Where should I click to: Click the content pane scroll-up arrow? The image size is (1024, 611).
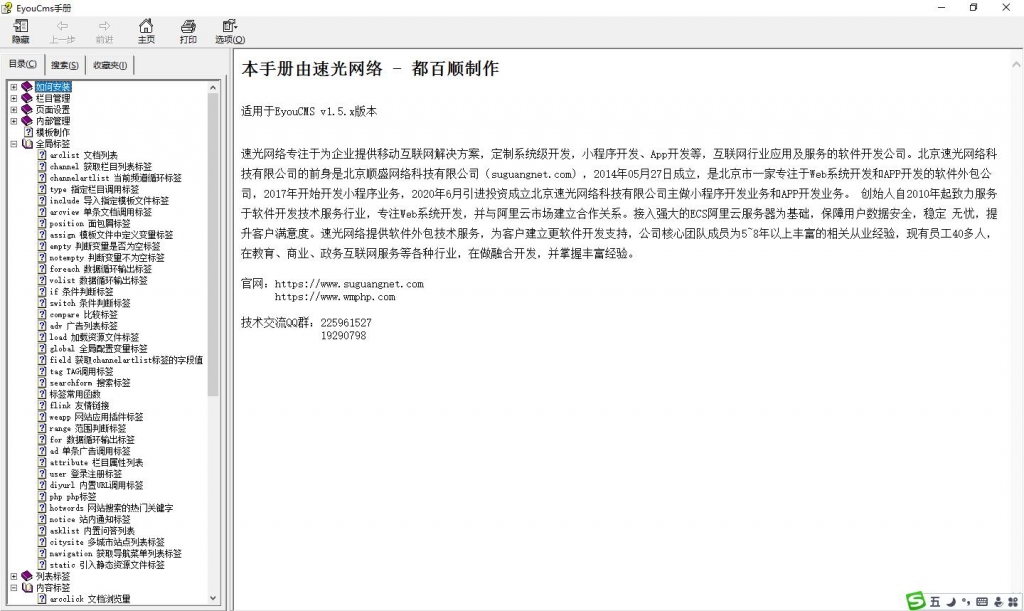coord(1016,65)
